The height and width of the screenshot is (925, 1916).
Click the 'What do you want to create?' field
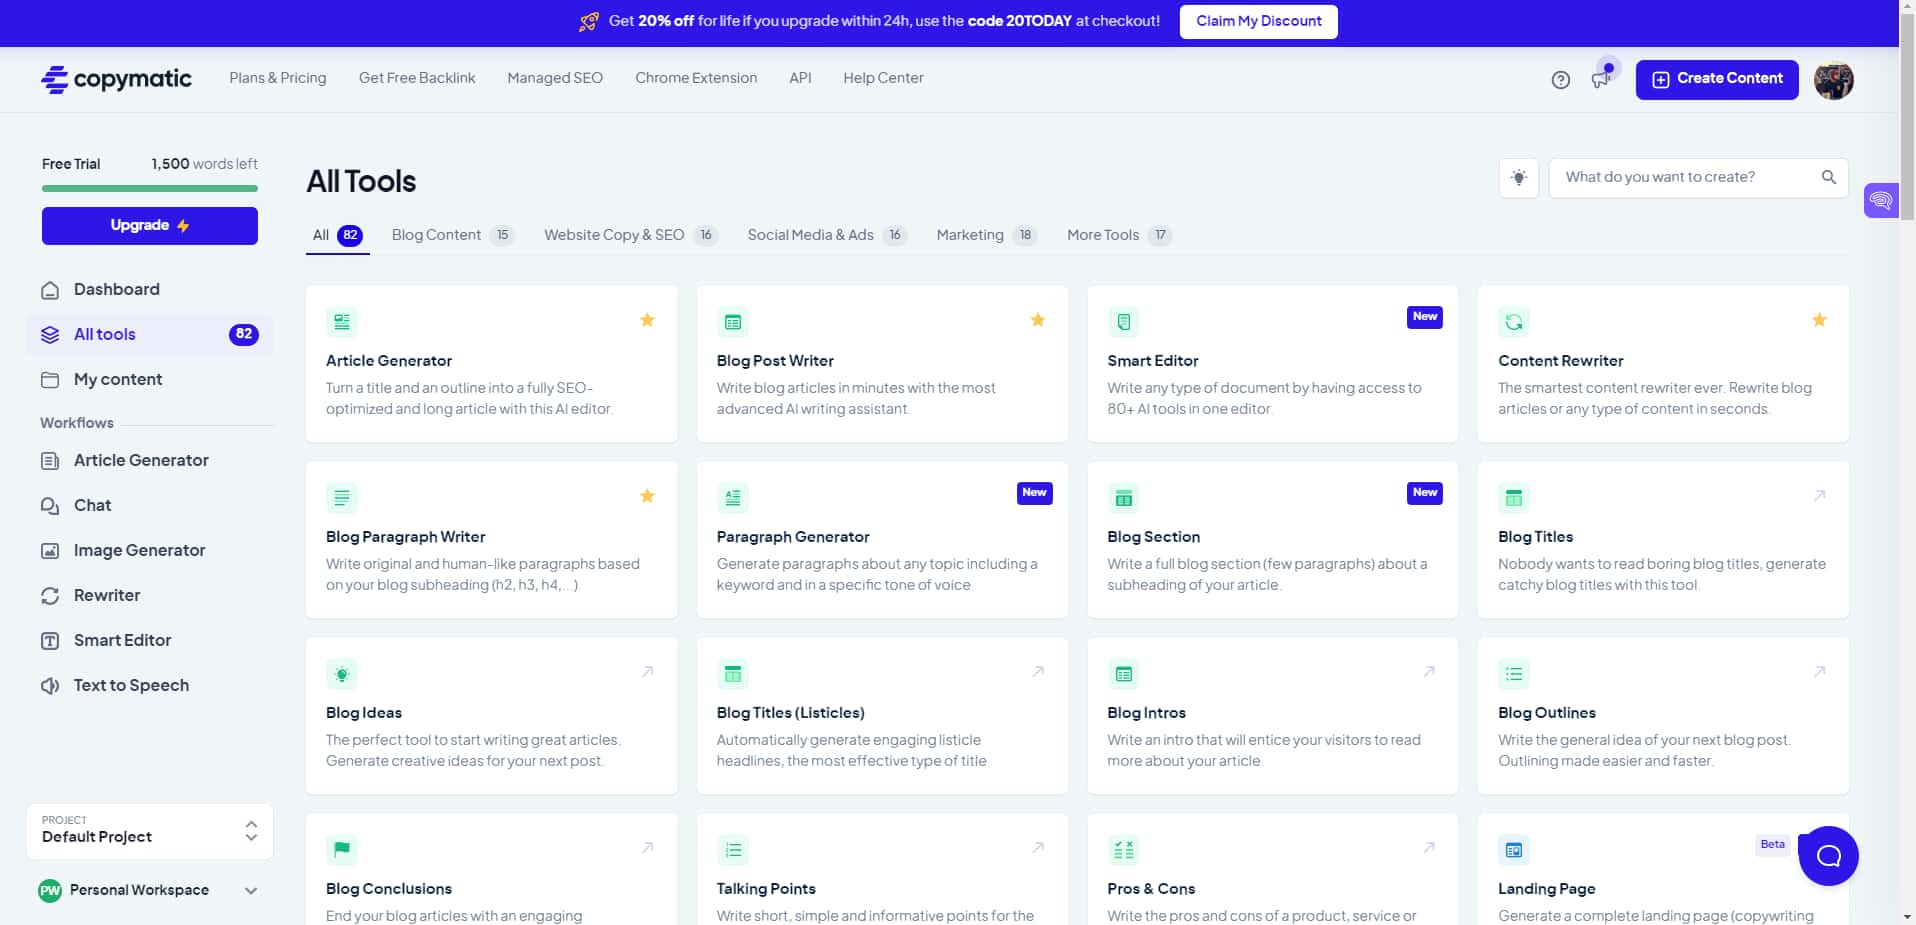[x=1680, y=177]
